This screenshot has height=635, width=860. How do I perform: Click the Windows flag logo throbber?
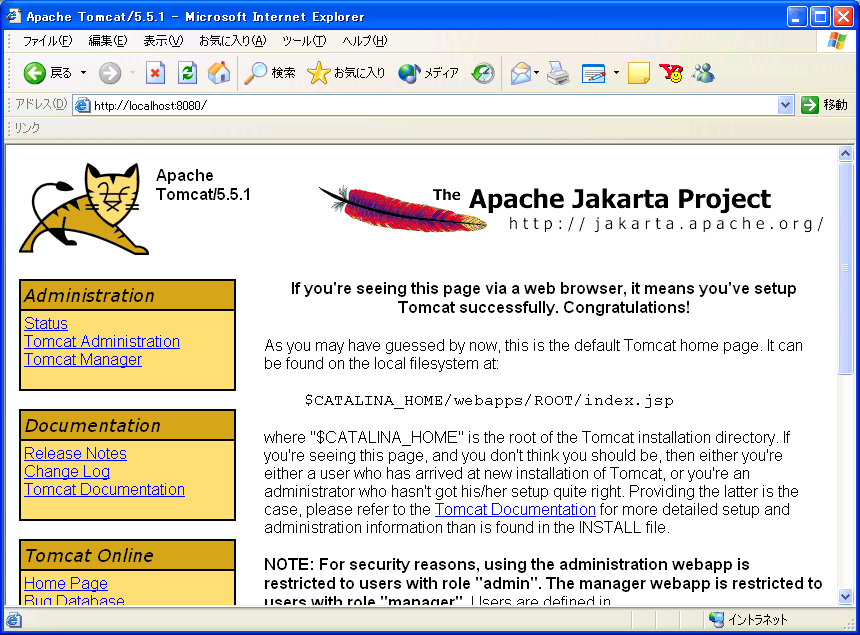coord(836,41)
